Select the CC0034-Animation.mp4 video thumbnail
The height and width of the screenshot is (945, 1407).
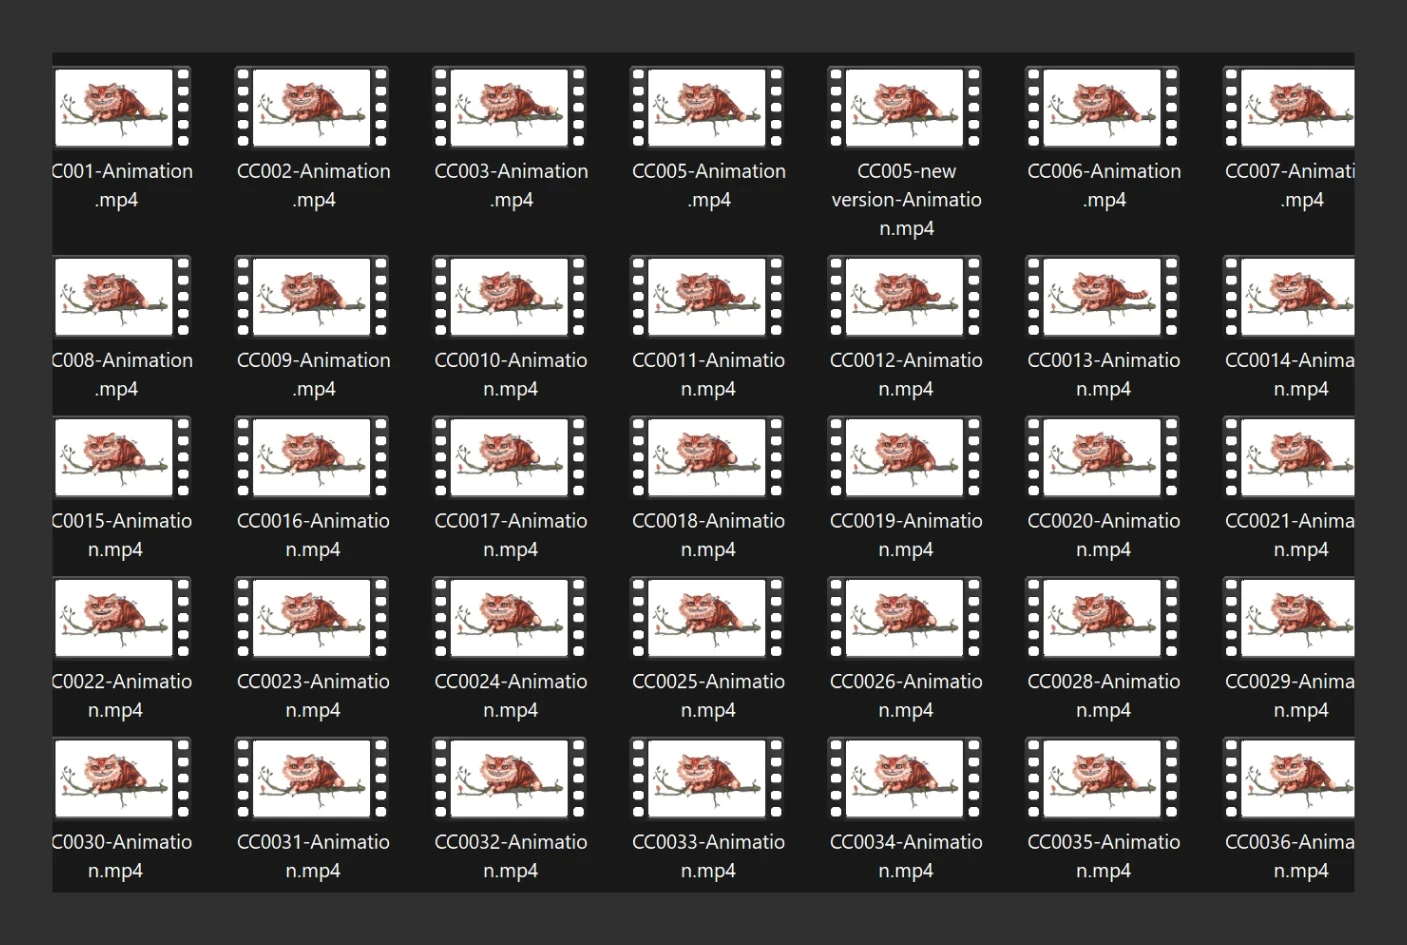(905, 779)
